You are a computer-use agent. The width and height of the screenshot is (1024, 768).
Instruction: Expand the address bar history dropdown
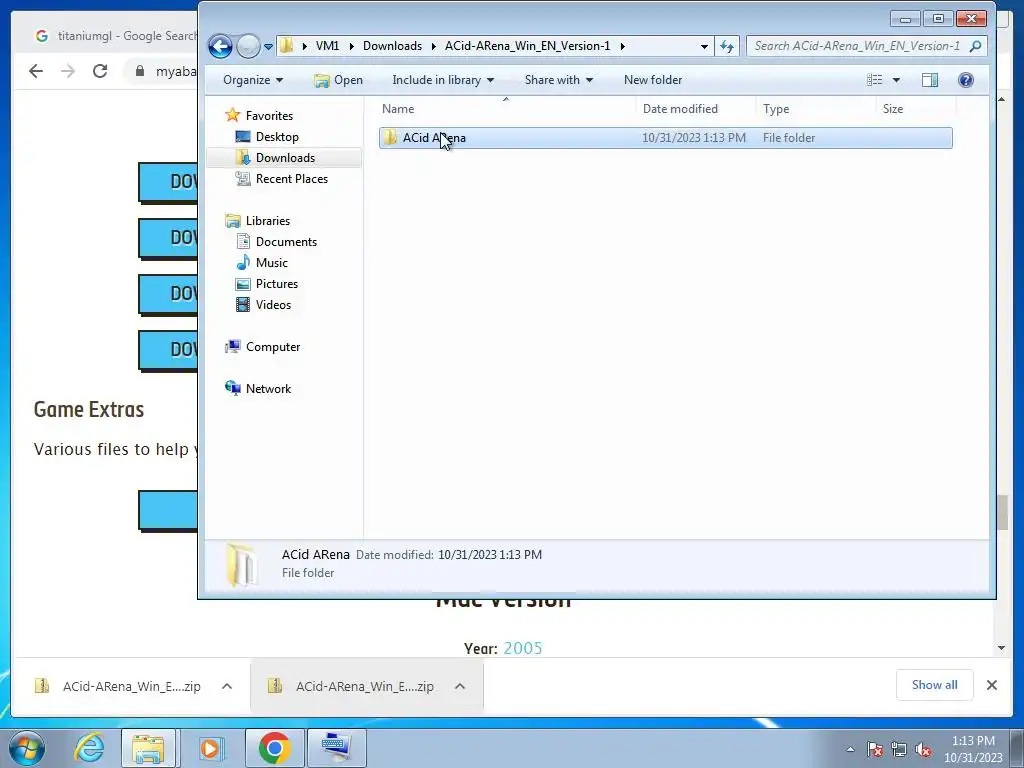point(704,46)
